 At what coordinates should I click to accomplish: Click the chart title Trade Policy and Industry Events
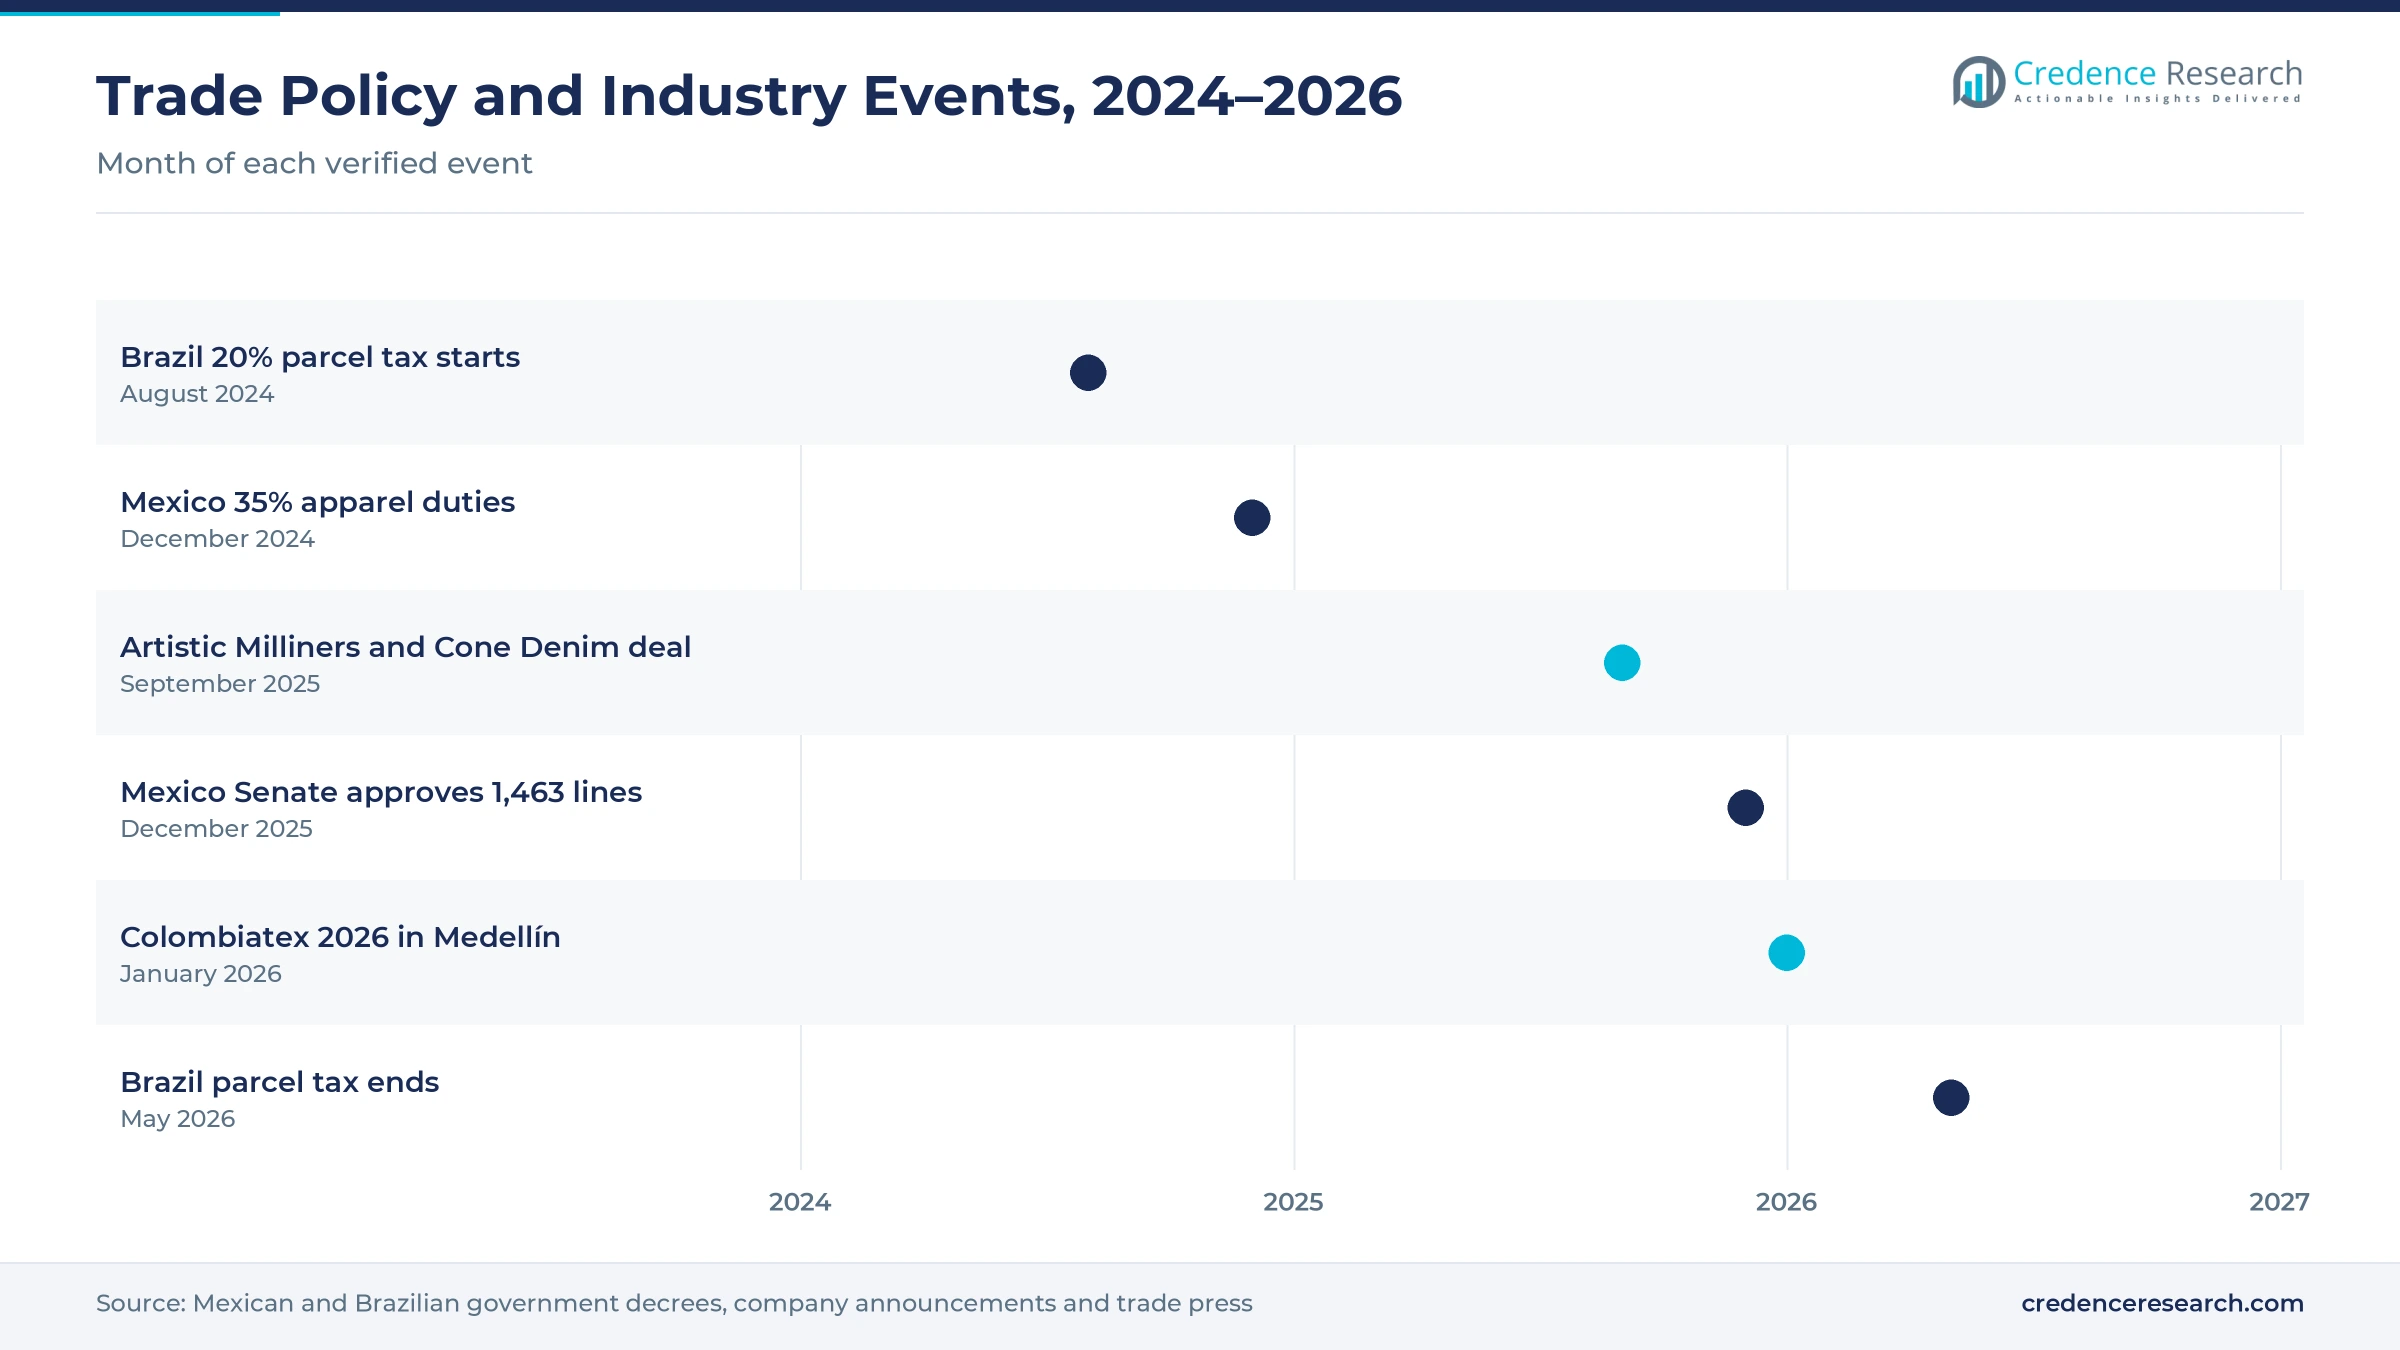point(749,96)
